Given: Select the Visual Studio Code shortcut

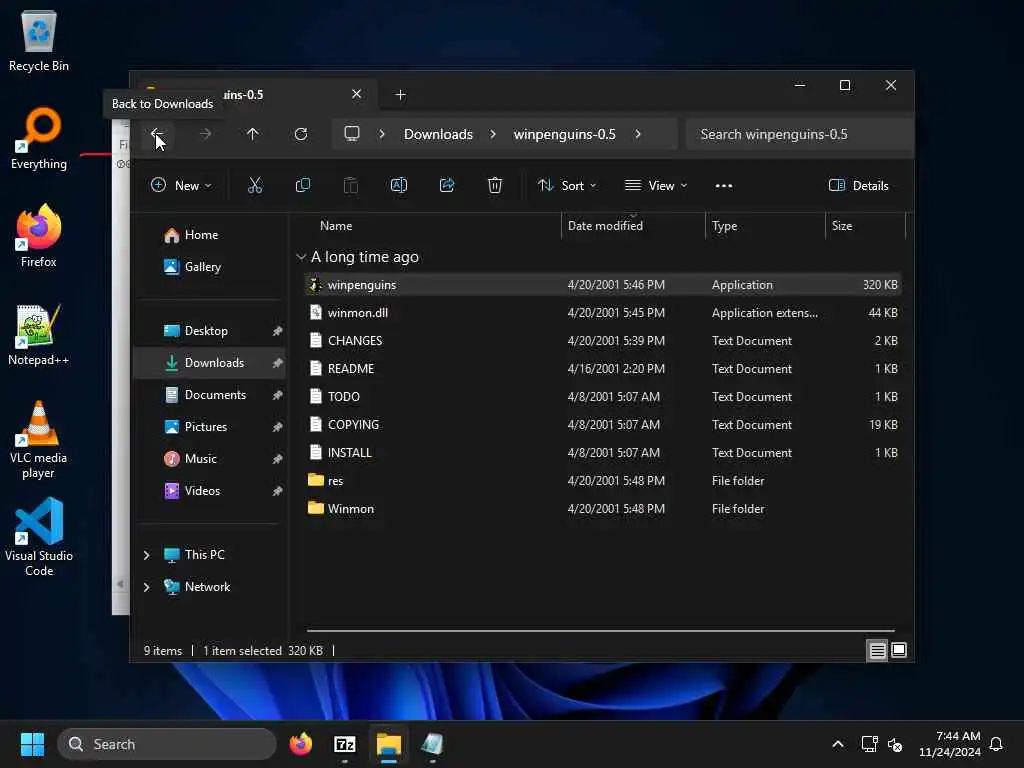Looking at the screenshot, I should pos(39,537).
